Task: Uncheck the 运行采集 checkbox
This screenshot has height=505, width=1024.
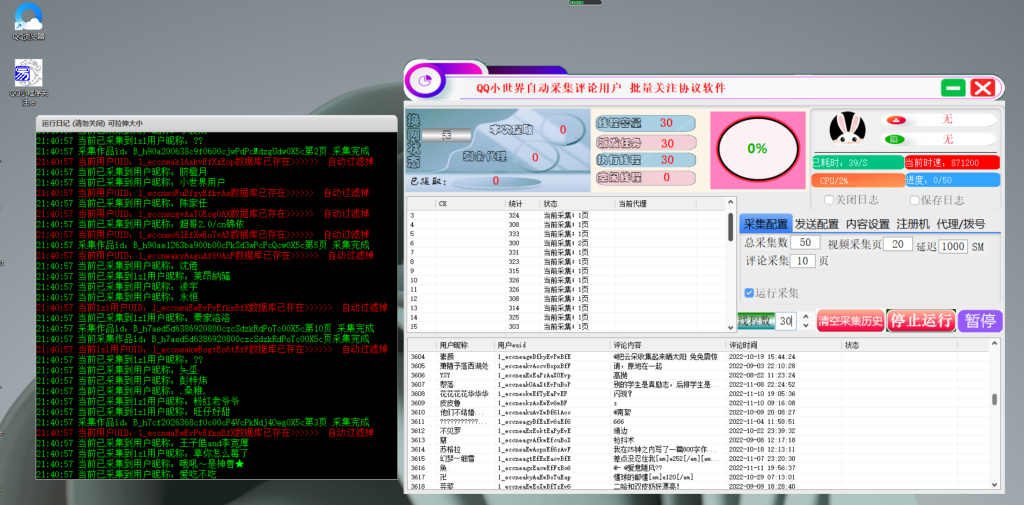Action: [749, 293]
